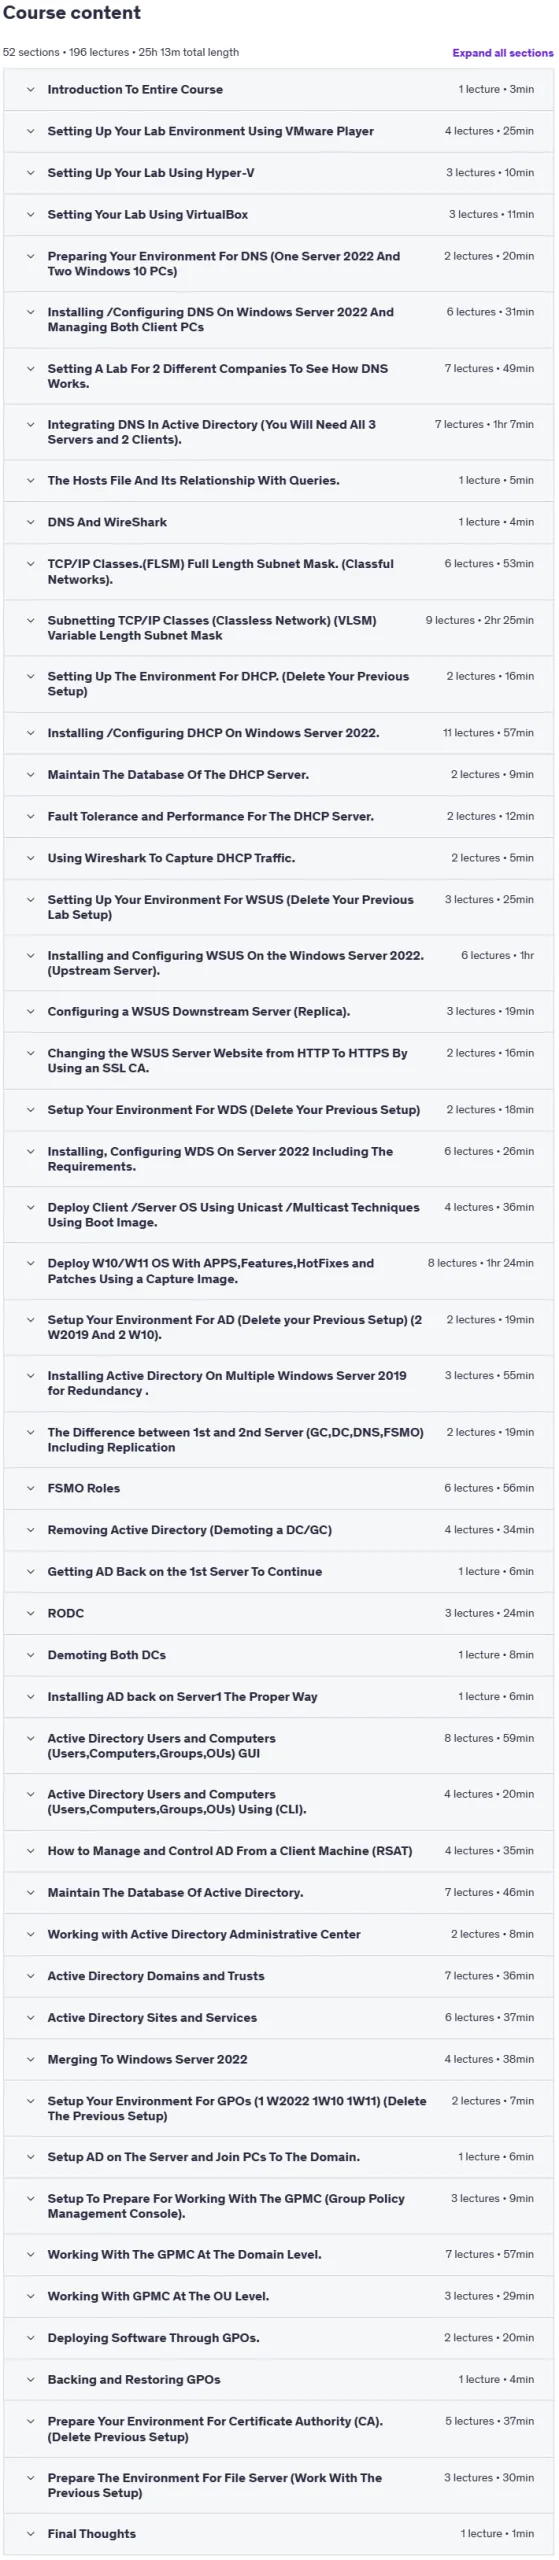Open Active Directory Sites and Services section
The width and height of the screenshot is (559, 2560).
(278, 2018)
